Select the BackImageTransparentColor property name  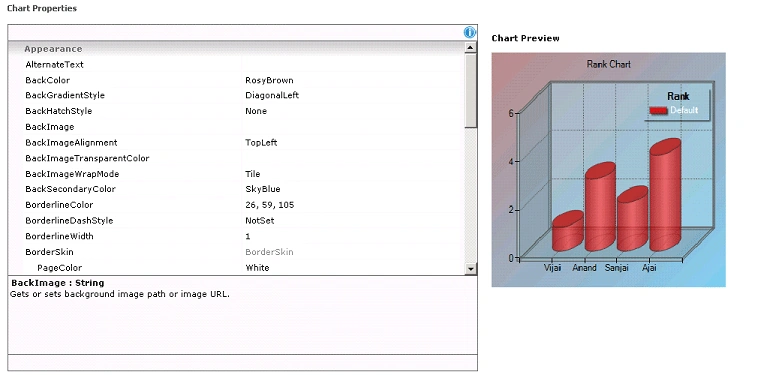pyautogui.click(x=87, y=158)
